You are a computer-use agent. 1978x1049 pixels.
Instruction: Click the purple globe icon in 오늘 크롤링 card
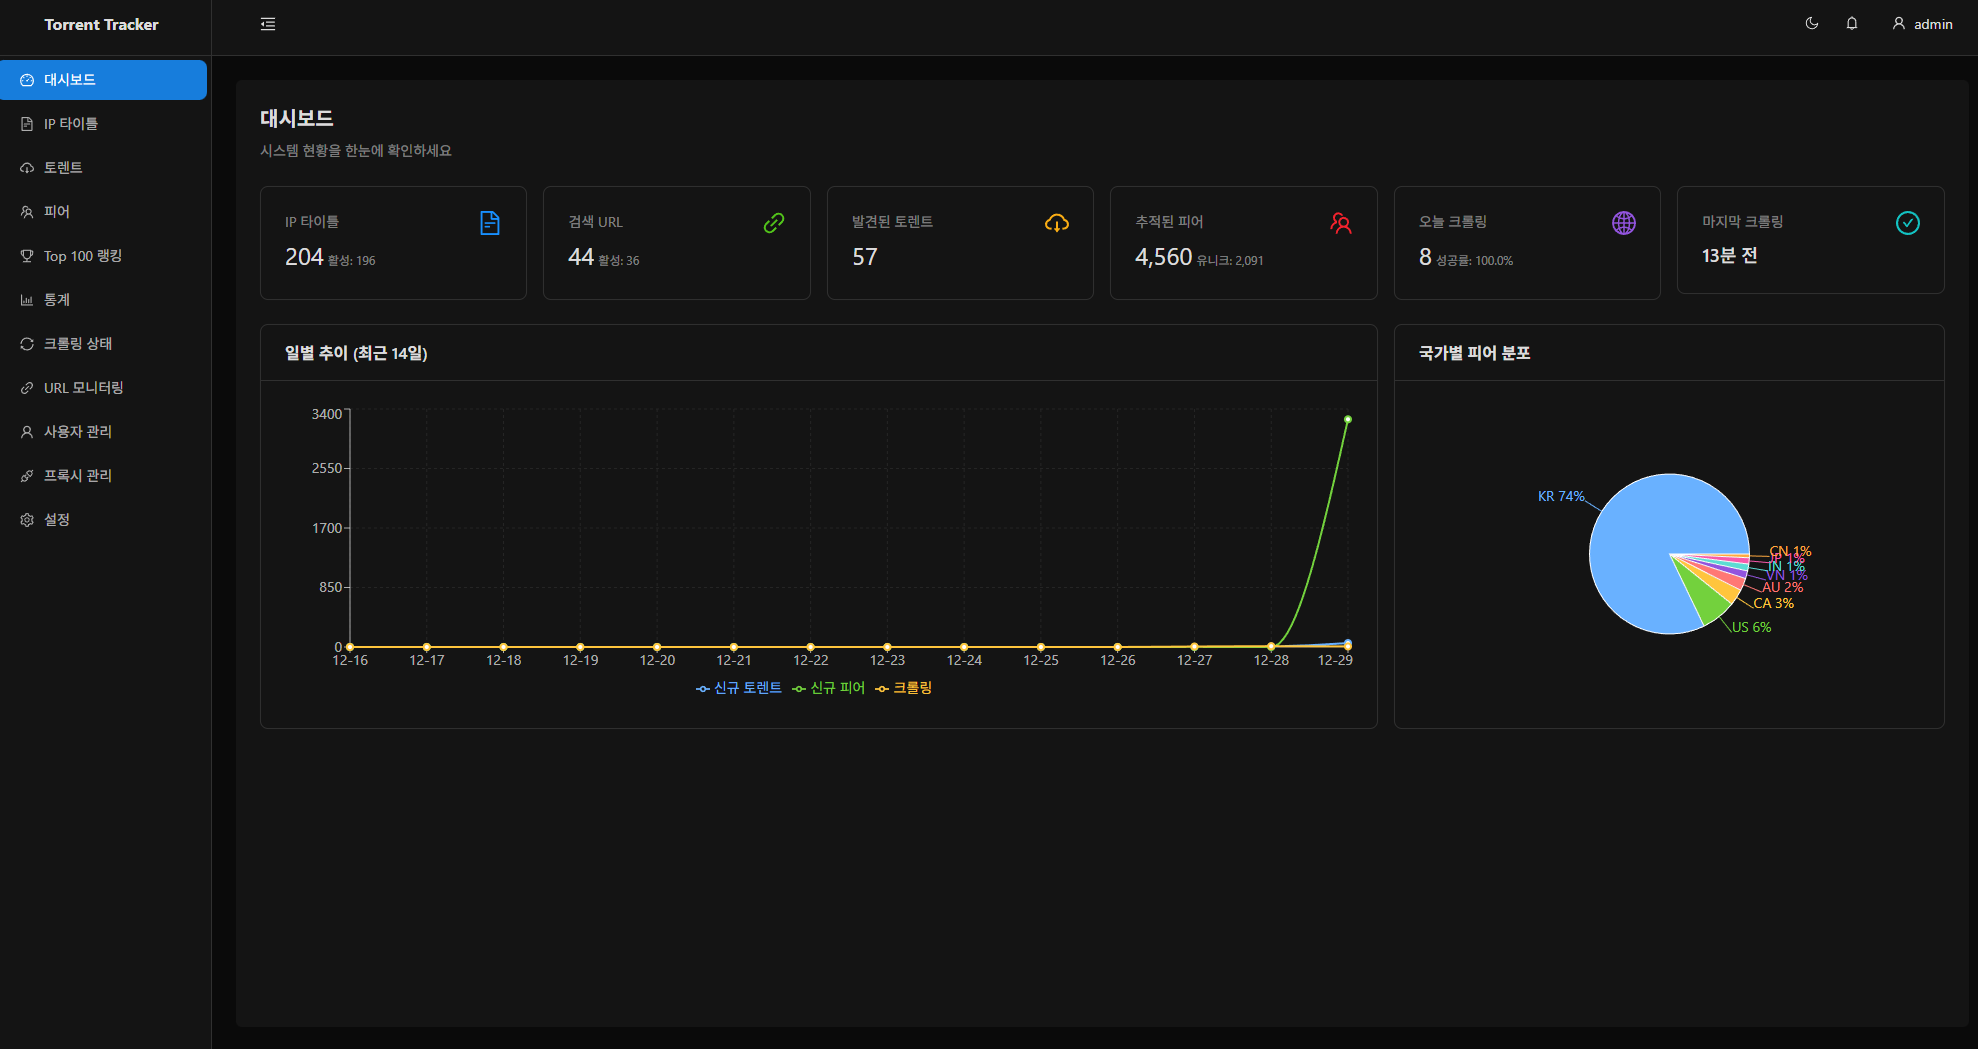pyautogui.click(x=1623, y=223)
